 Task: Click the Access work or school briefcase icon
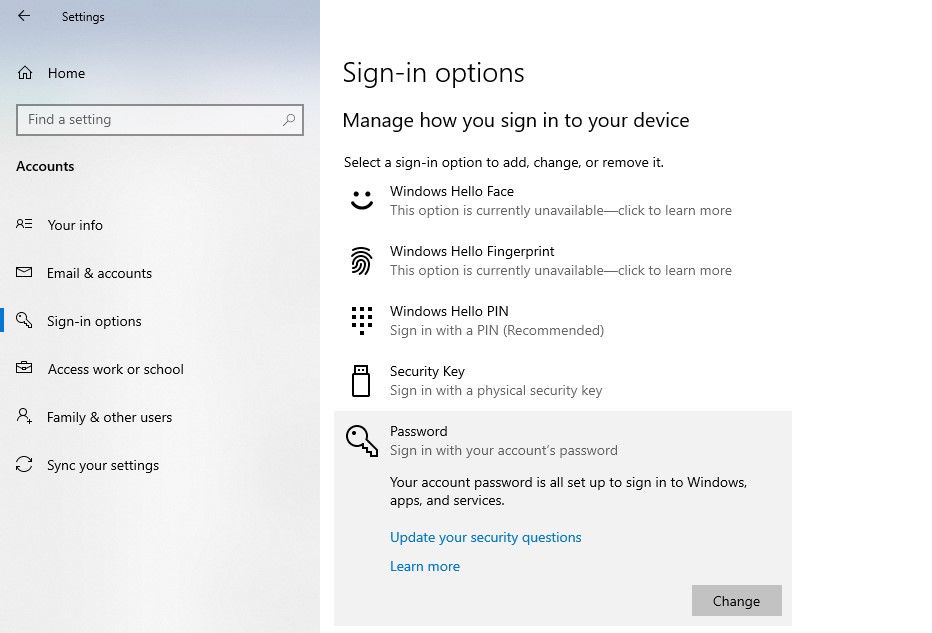25,369
